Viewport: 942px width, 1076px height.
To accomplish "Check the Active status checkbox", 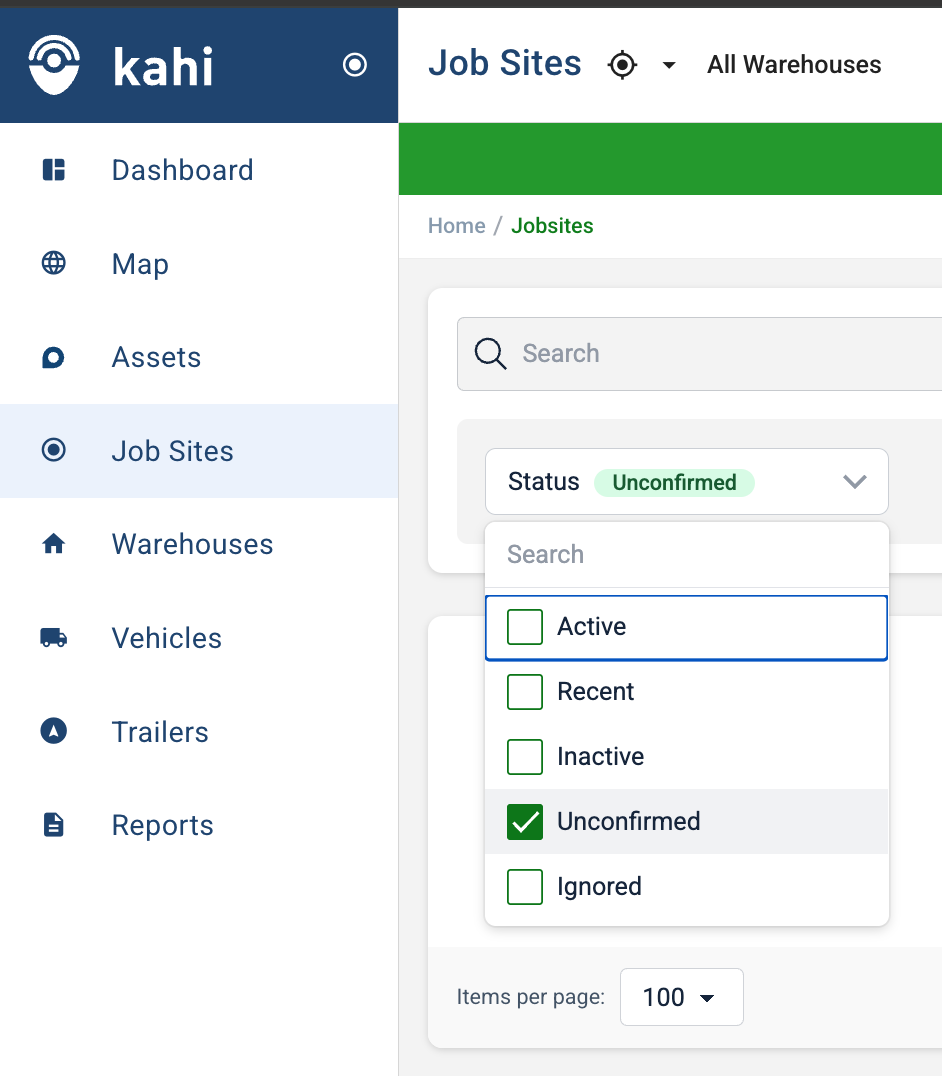I will click(x=525, y=627).
